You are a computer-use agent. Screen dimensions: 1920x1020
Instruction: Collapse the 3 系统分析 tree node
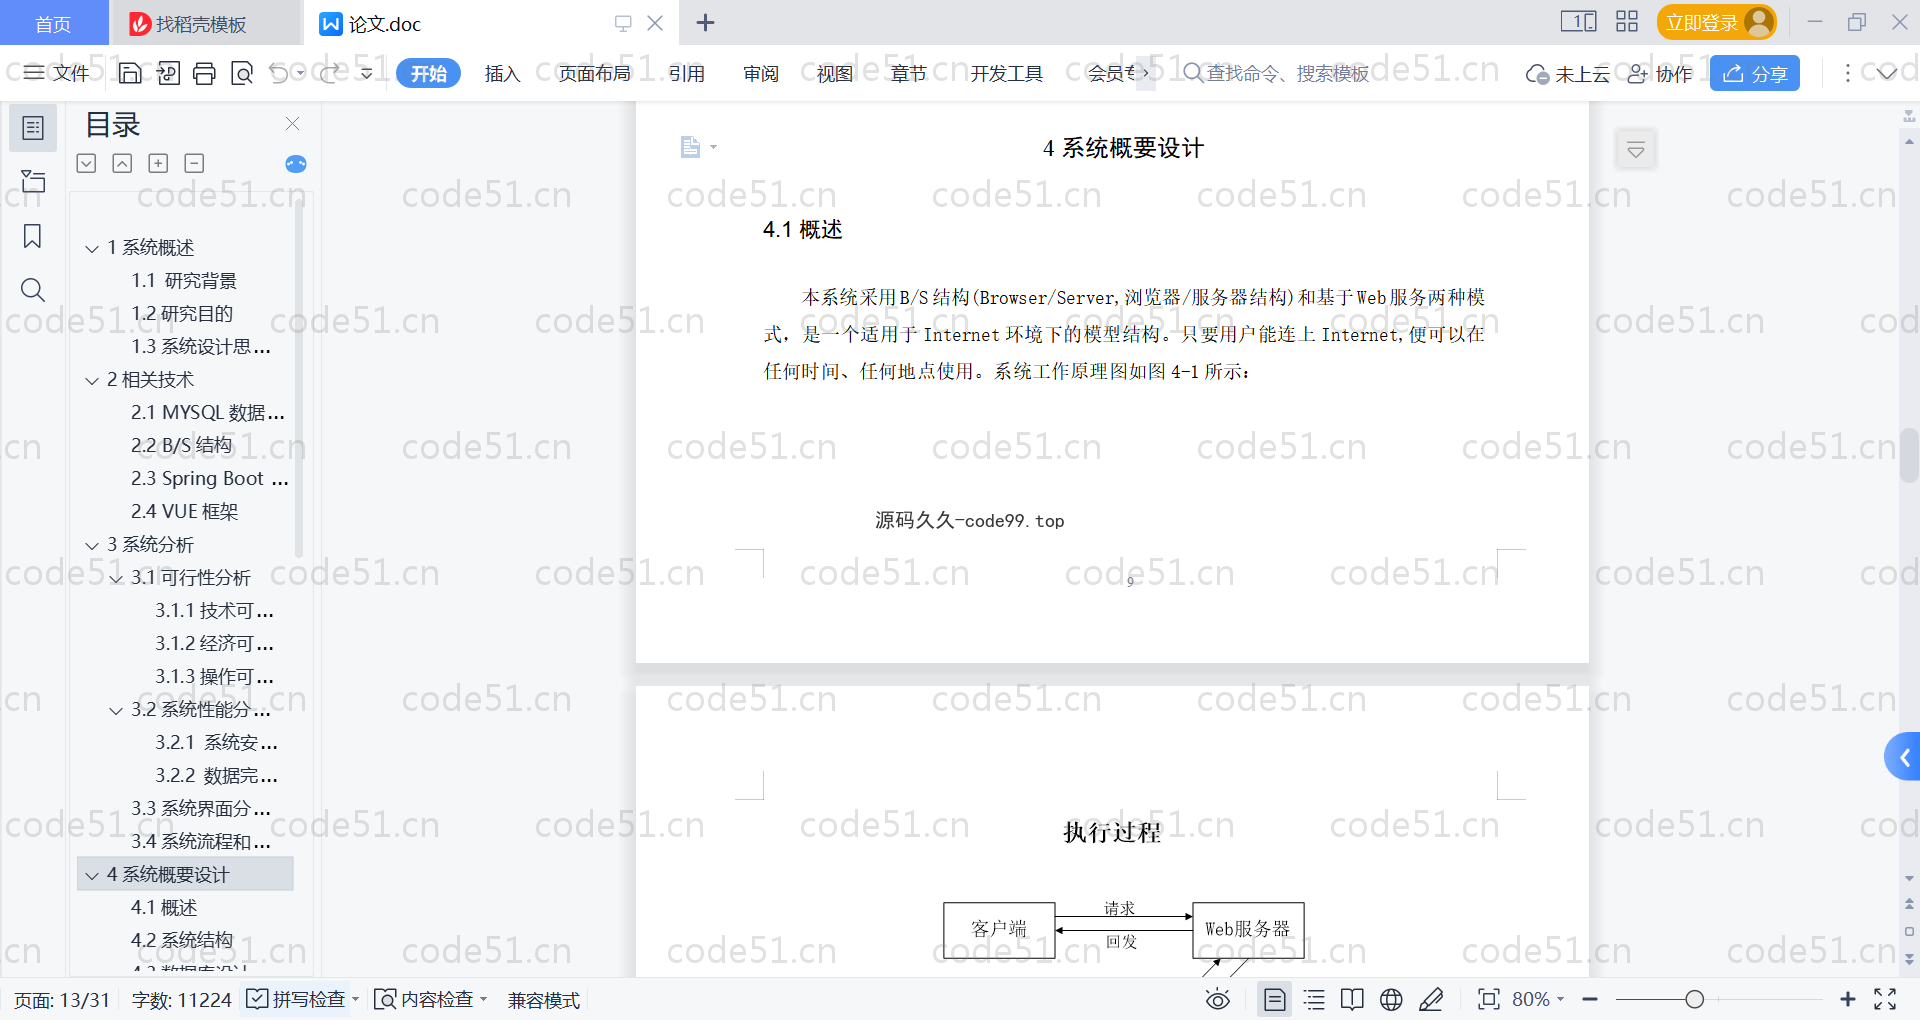(x=92, y=546)
